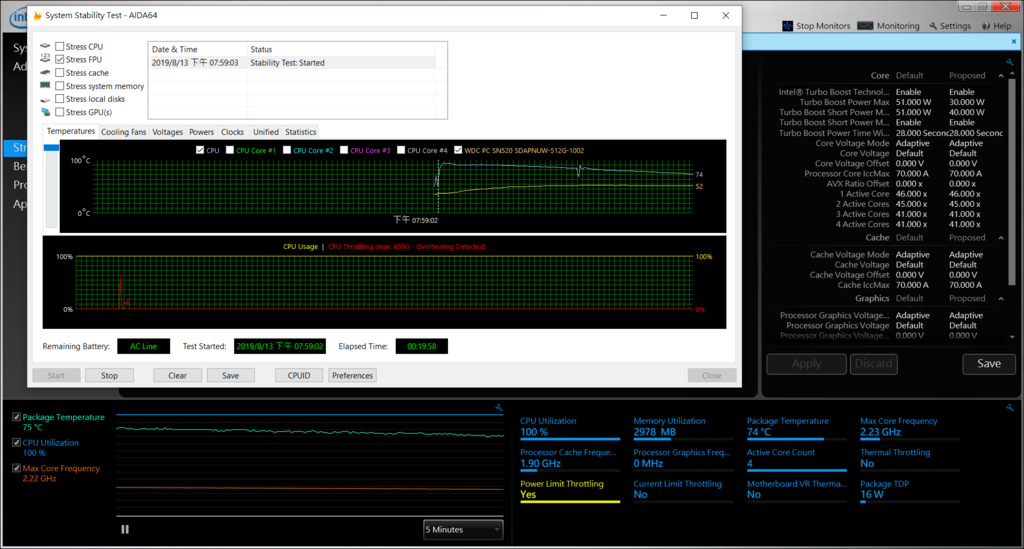
Task: Open the Unified tab
Action: coord(265,132)
